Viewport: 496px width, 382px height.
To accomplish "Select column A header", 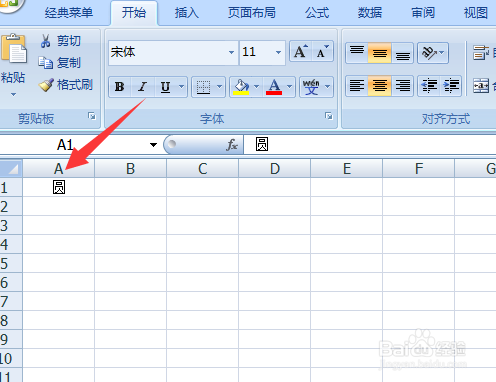I will [58, 169].
